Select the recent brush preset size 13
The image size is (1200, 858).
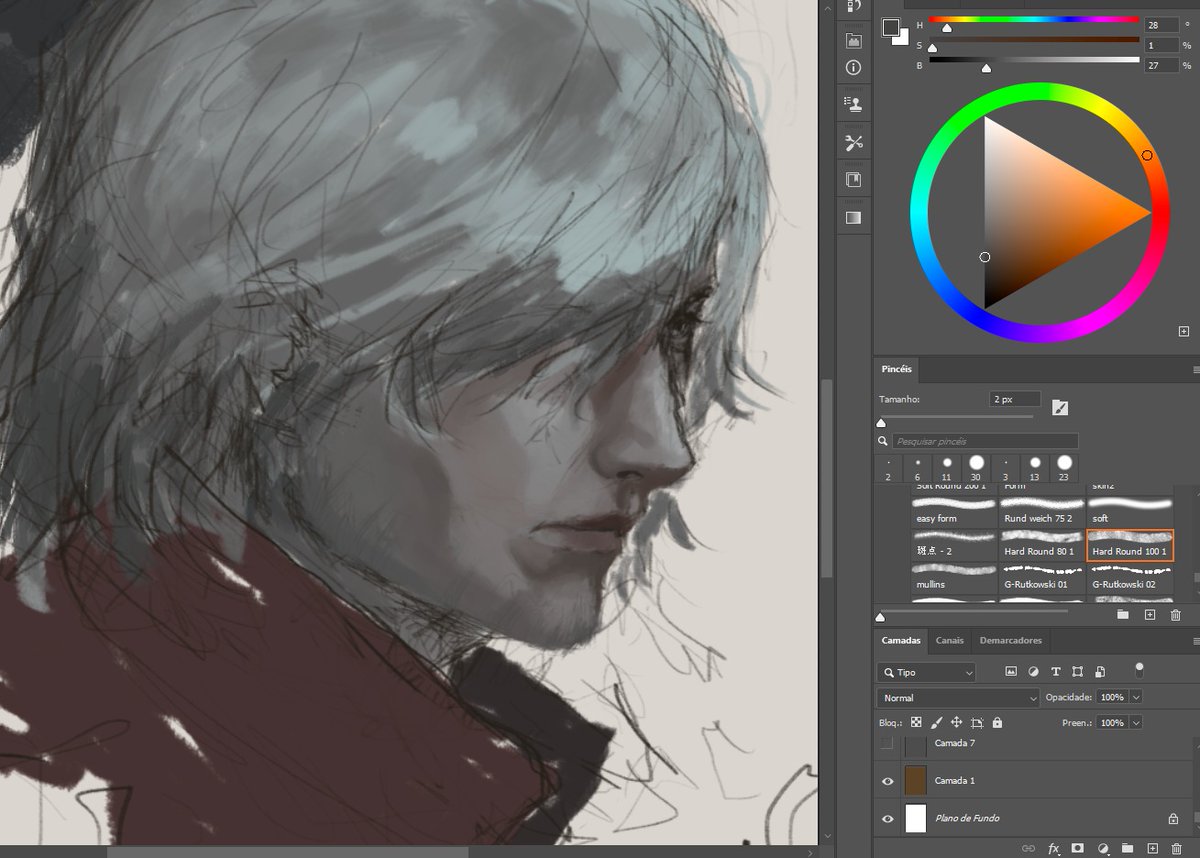pos(1035,470)
